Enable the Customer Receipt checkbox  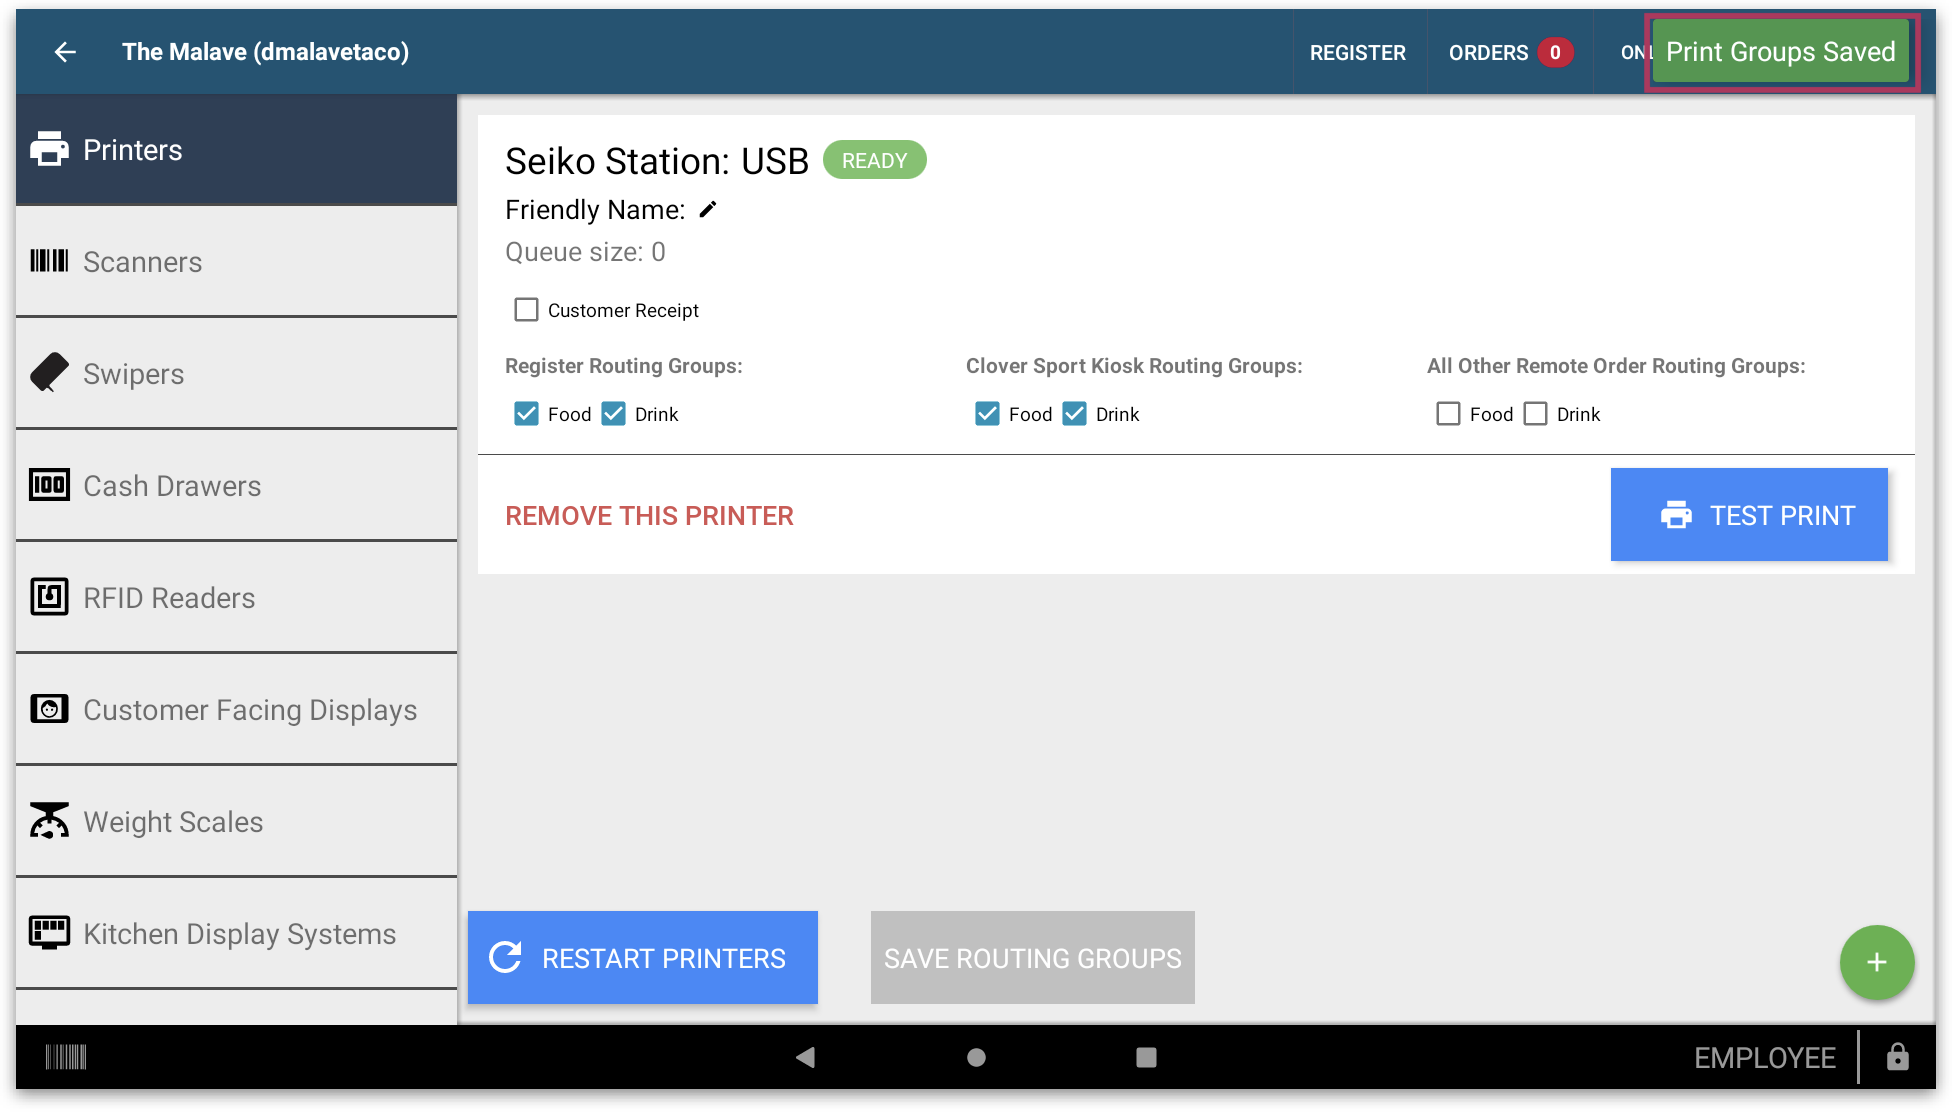(527, 310)
